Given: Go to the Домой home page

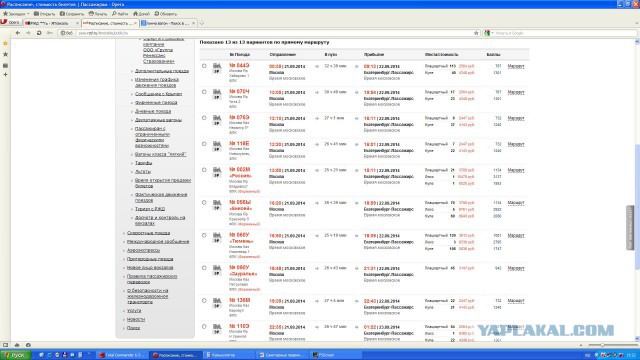Looking at the screenshot, I should tap(141, 13).
